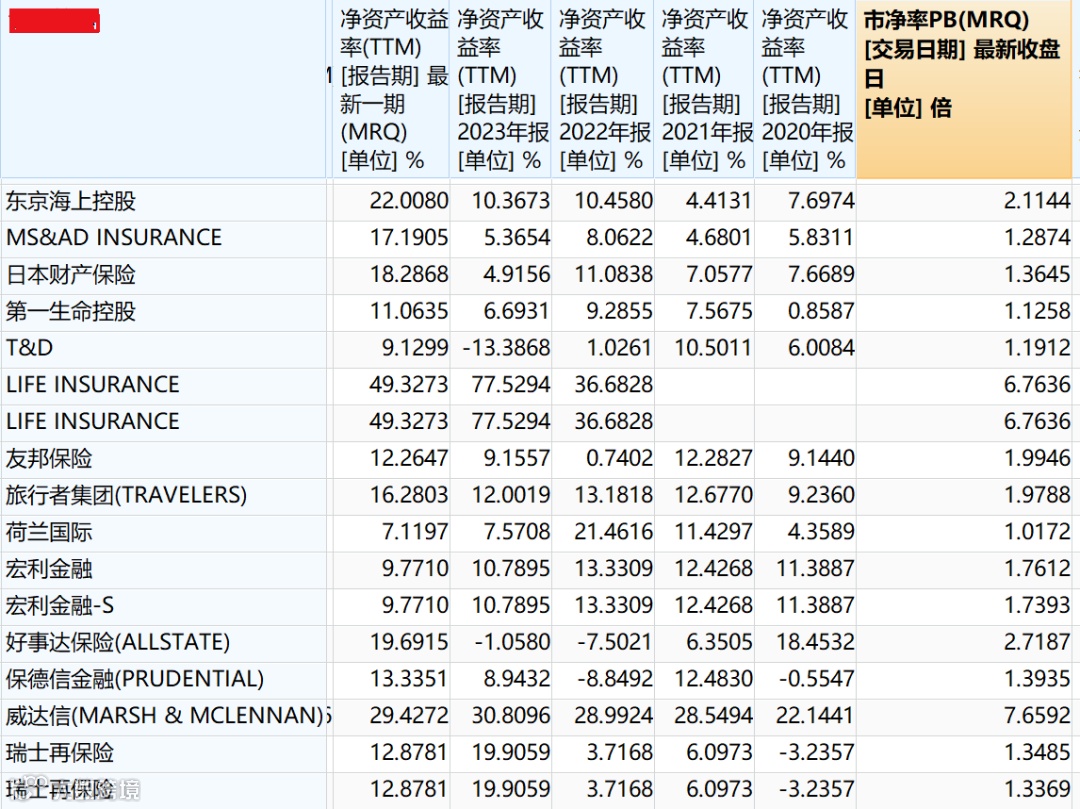Click cell value 4.4131 for 东京海上控股
This screenshot has height=809, width=1080.
pyautogui.click(x=719, y=201)
